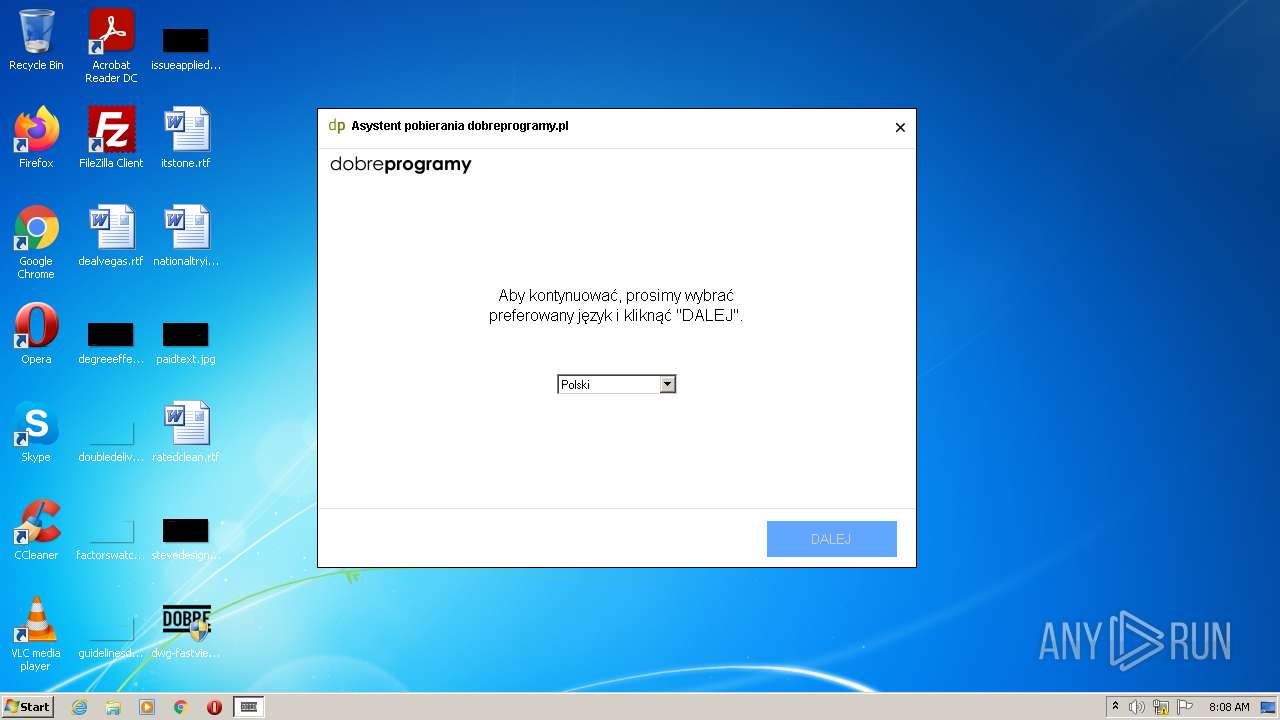The image size is (1280, 720).
Task: Open Internet Explorer in taskbar
Action: coord(79,707)
